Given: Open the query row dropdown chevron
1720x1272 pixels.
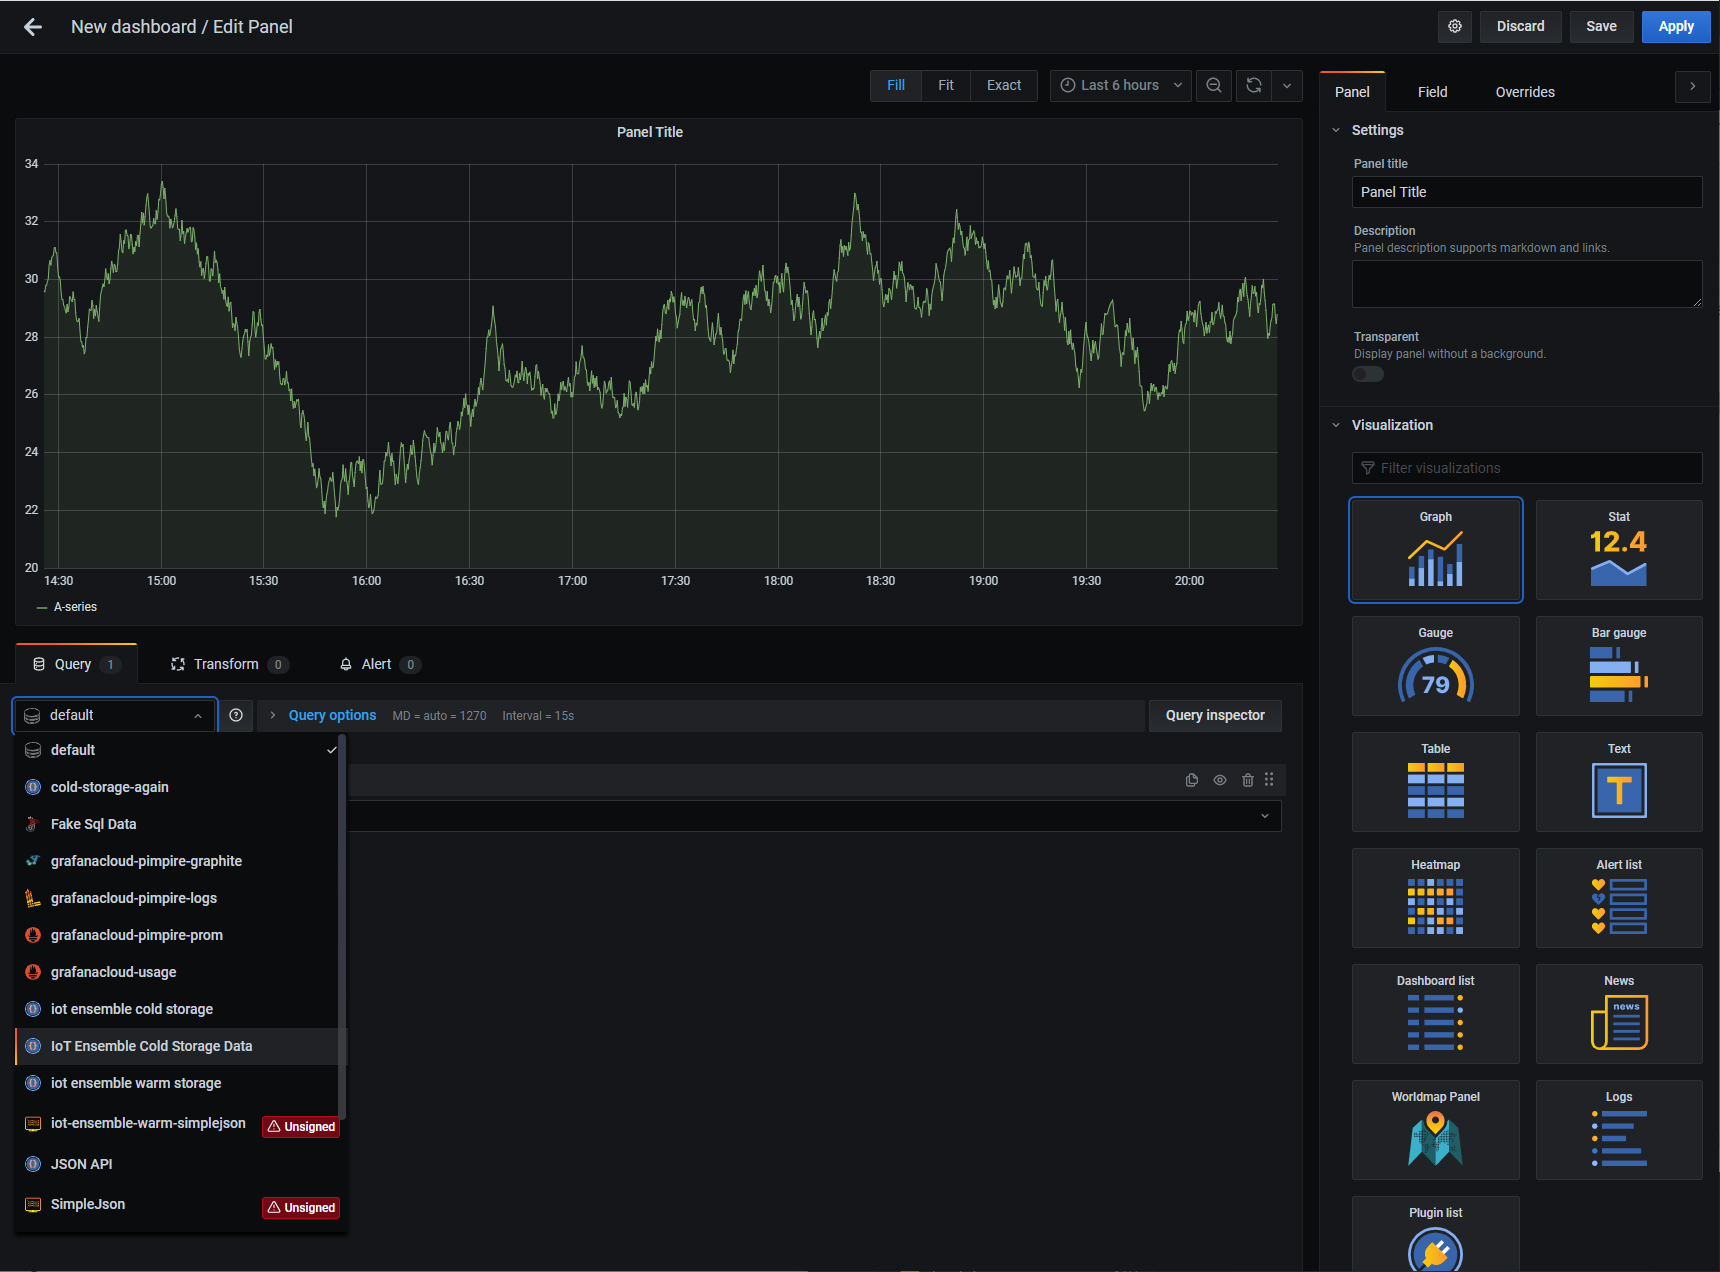Looking at the screenshot, I should tap(1265, 816).
